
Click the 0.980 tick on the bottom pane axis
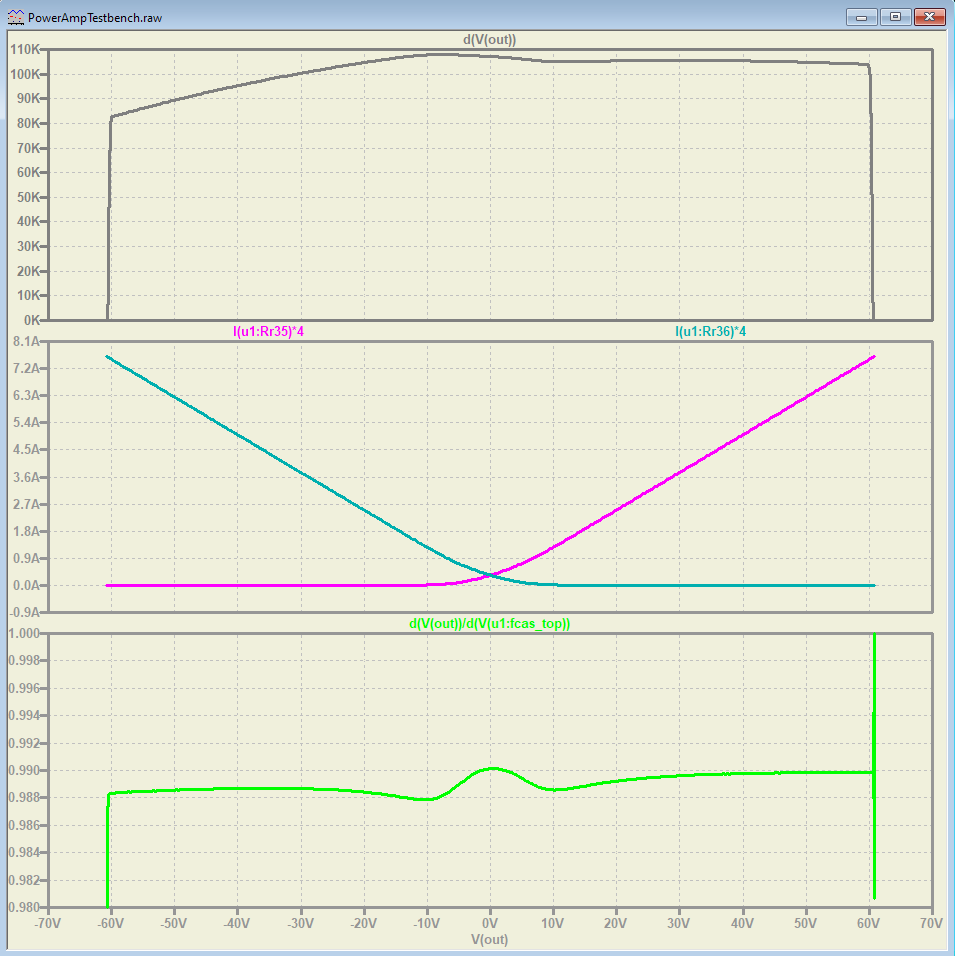pyautogui.click(x=24, y=907)
